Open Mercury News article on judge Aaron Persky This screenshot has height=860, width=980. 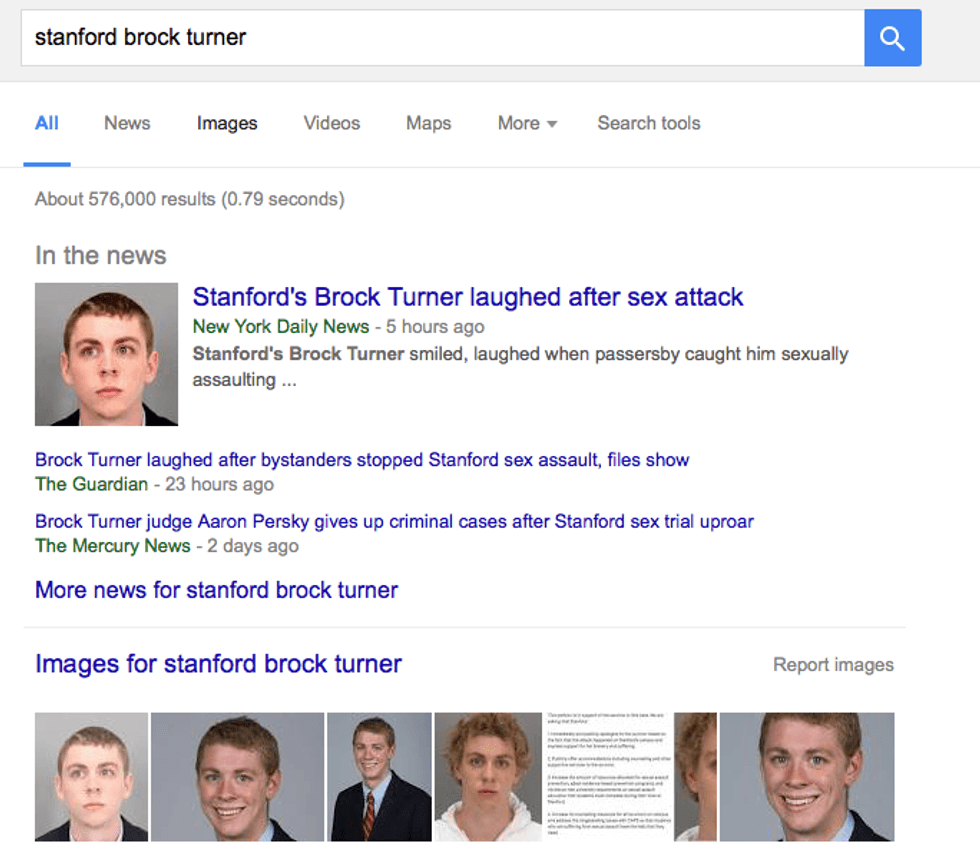pyautogui.click(x=394, y=521)
